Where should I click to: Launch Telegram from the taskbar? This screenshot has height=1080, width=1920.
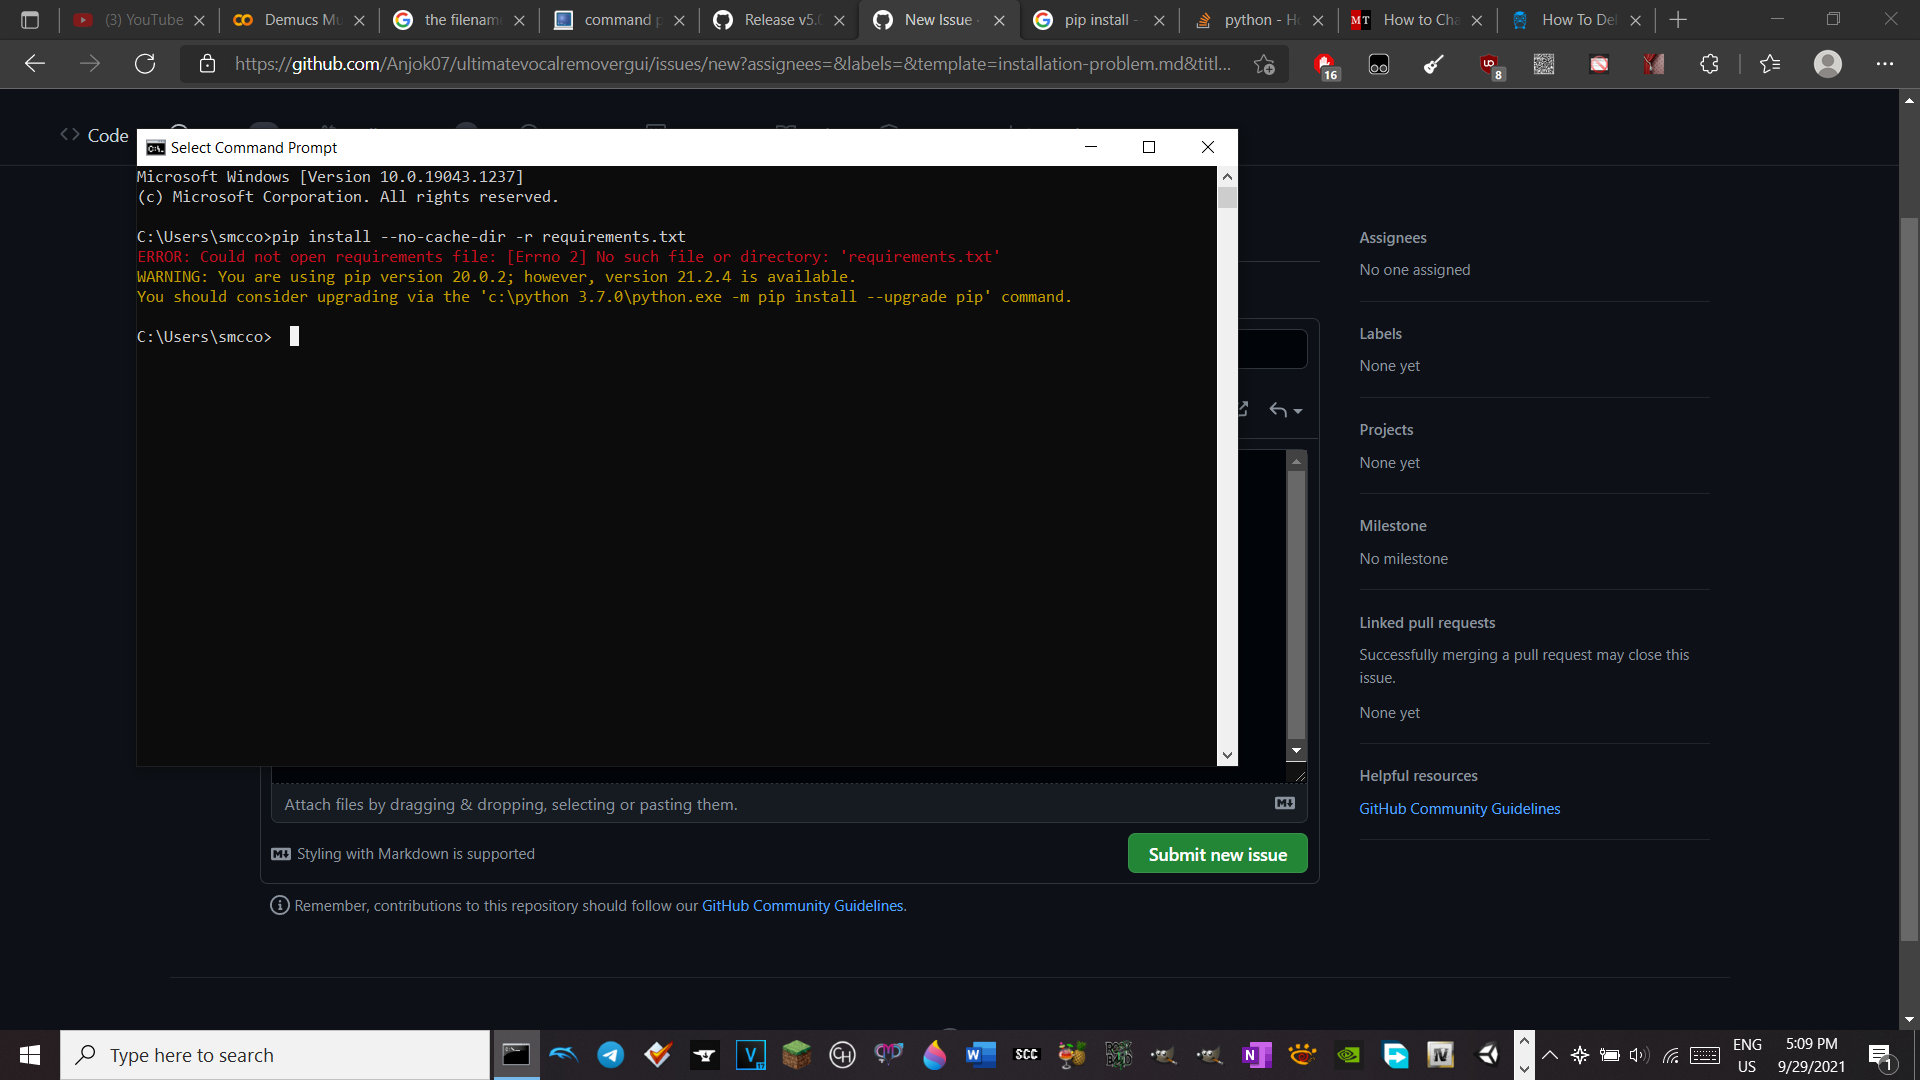coord(610,1054)
